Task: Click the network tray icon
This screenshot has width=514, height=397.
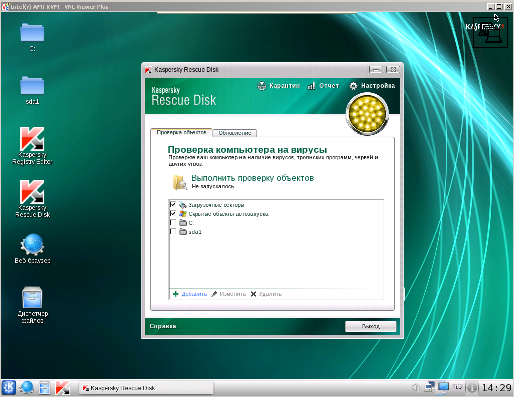Action: tap(429, 387)
